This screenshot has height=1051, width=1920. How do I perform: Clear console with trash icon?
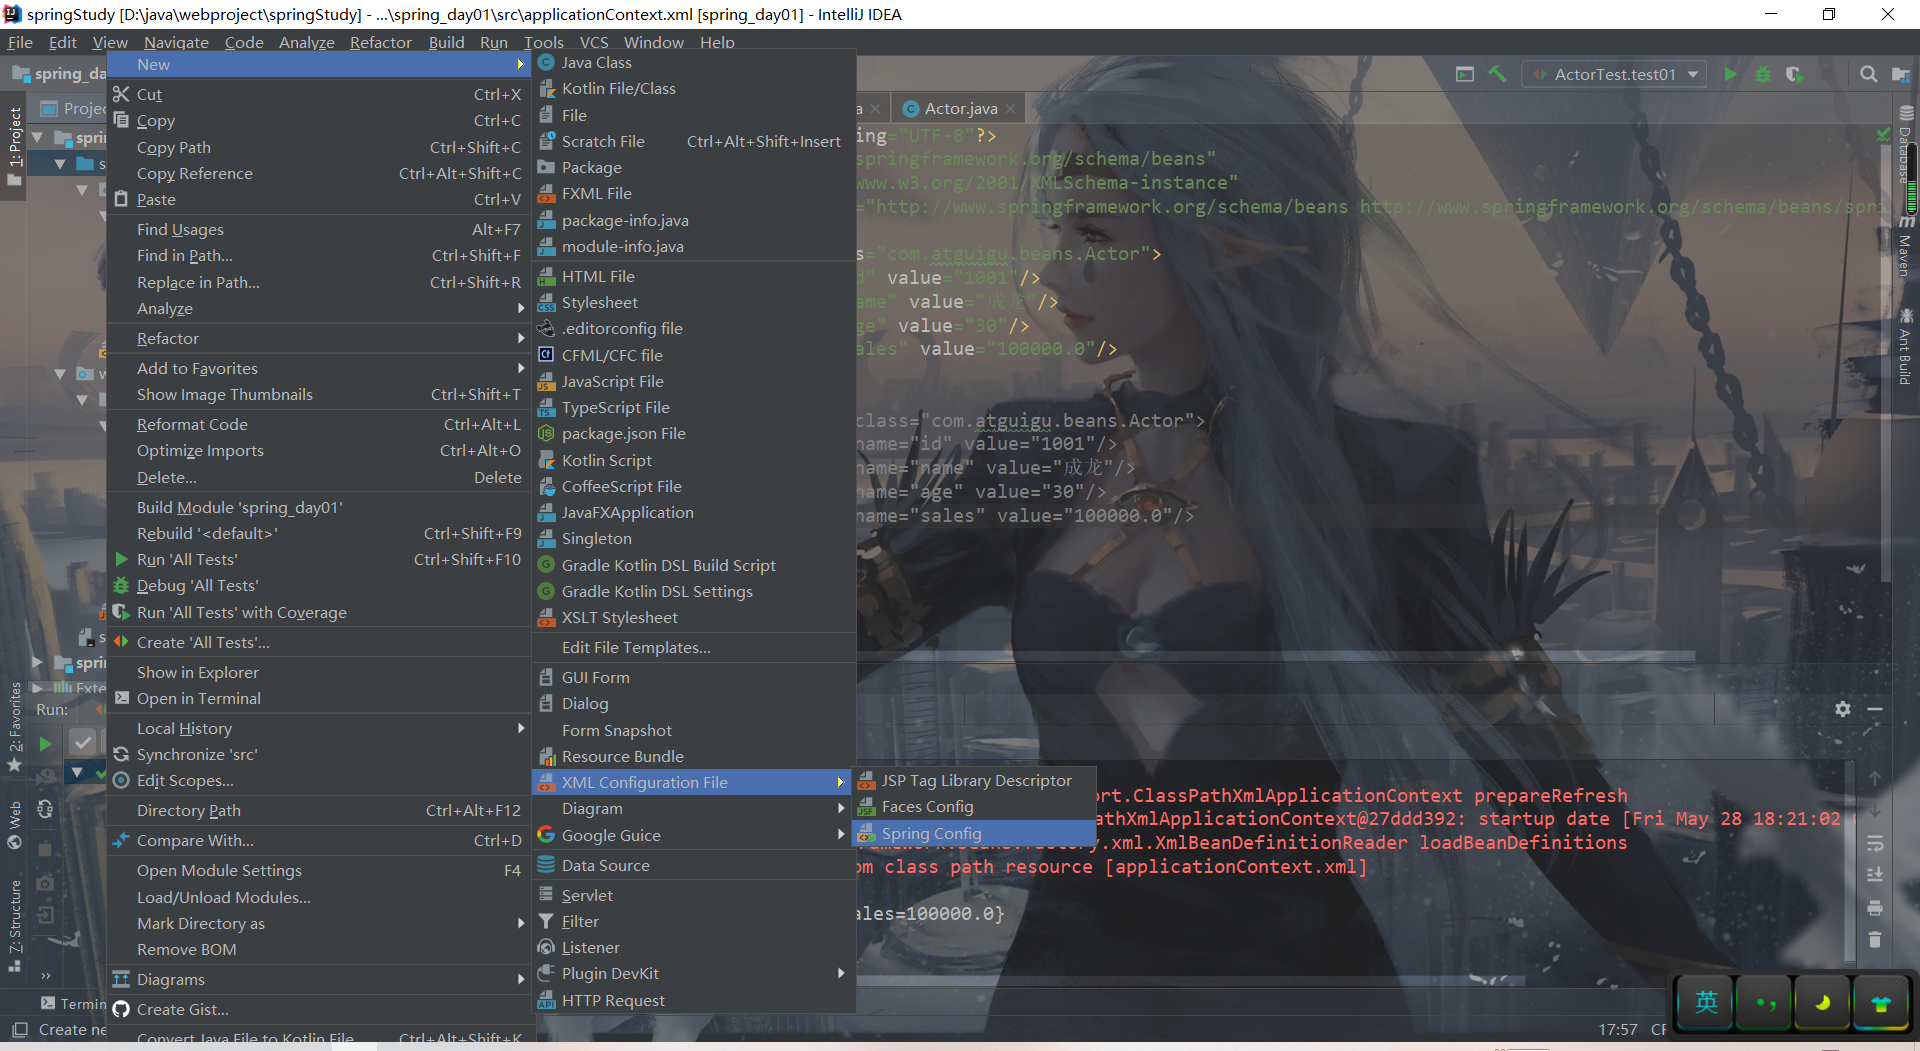click(x=1875, y=939)
